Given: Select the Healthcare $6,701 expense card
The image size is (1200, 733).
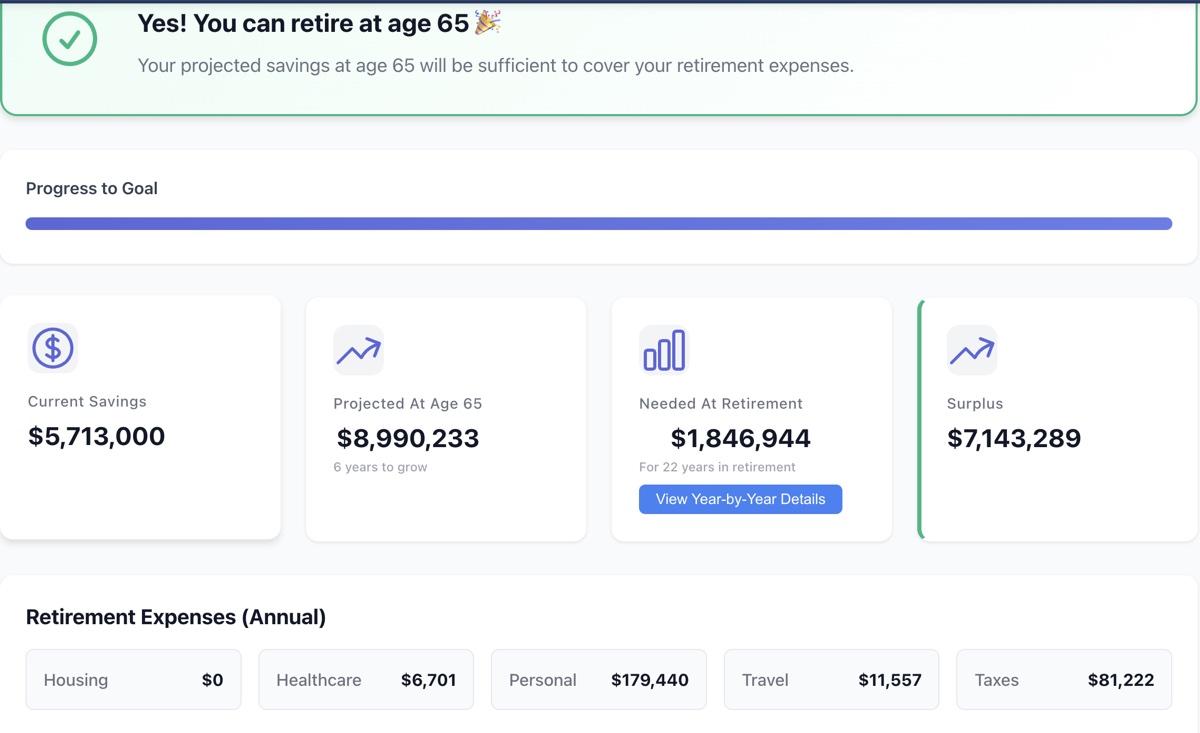Looking at the screenshot, I should [x=366, y=680].
